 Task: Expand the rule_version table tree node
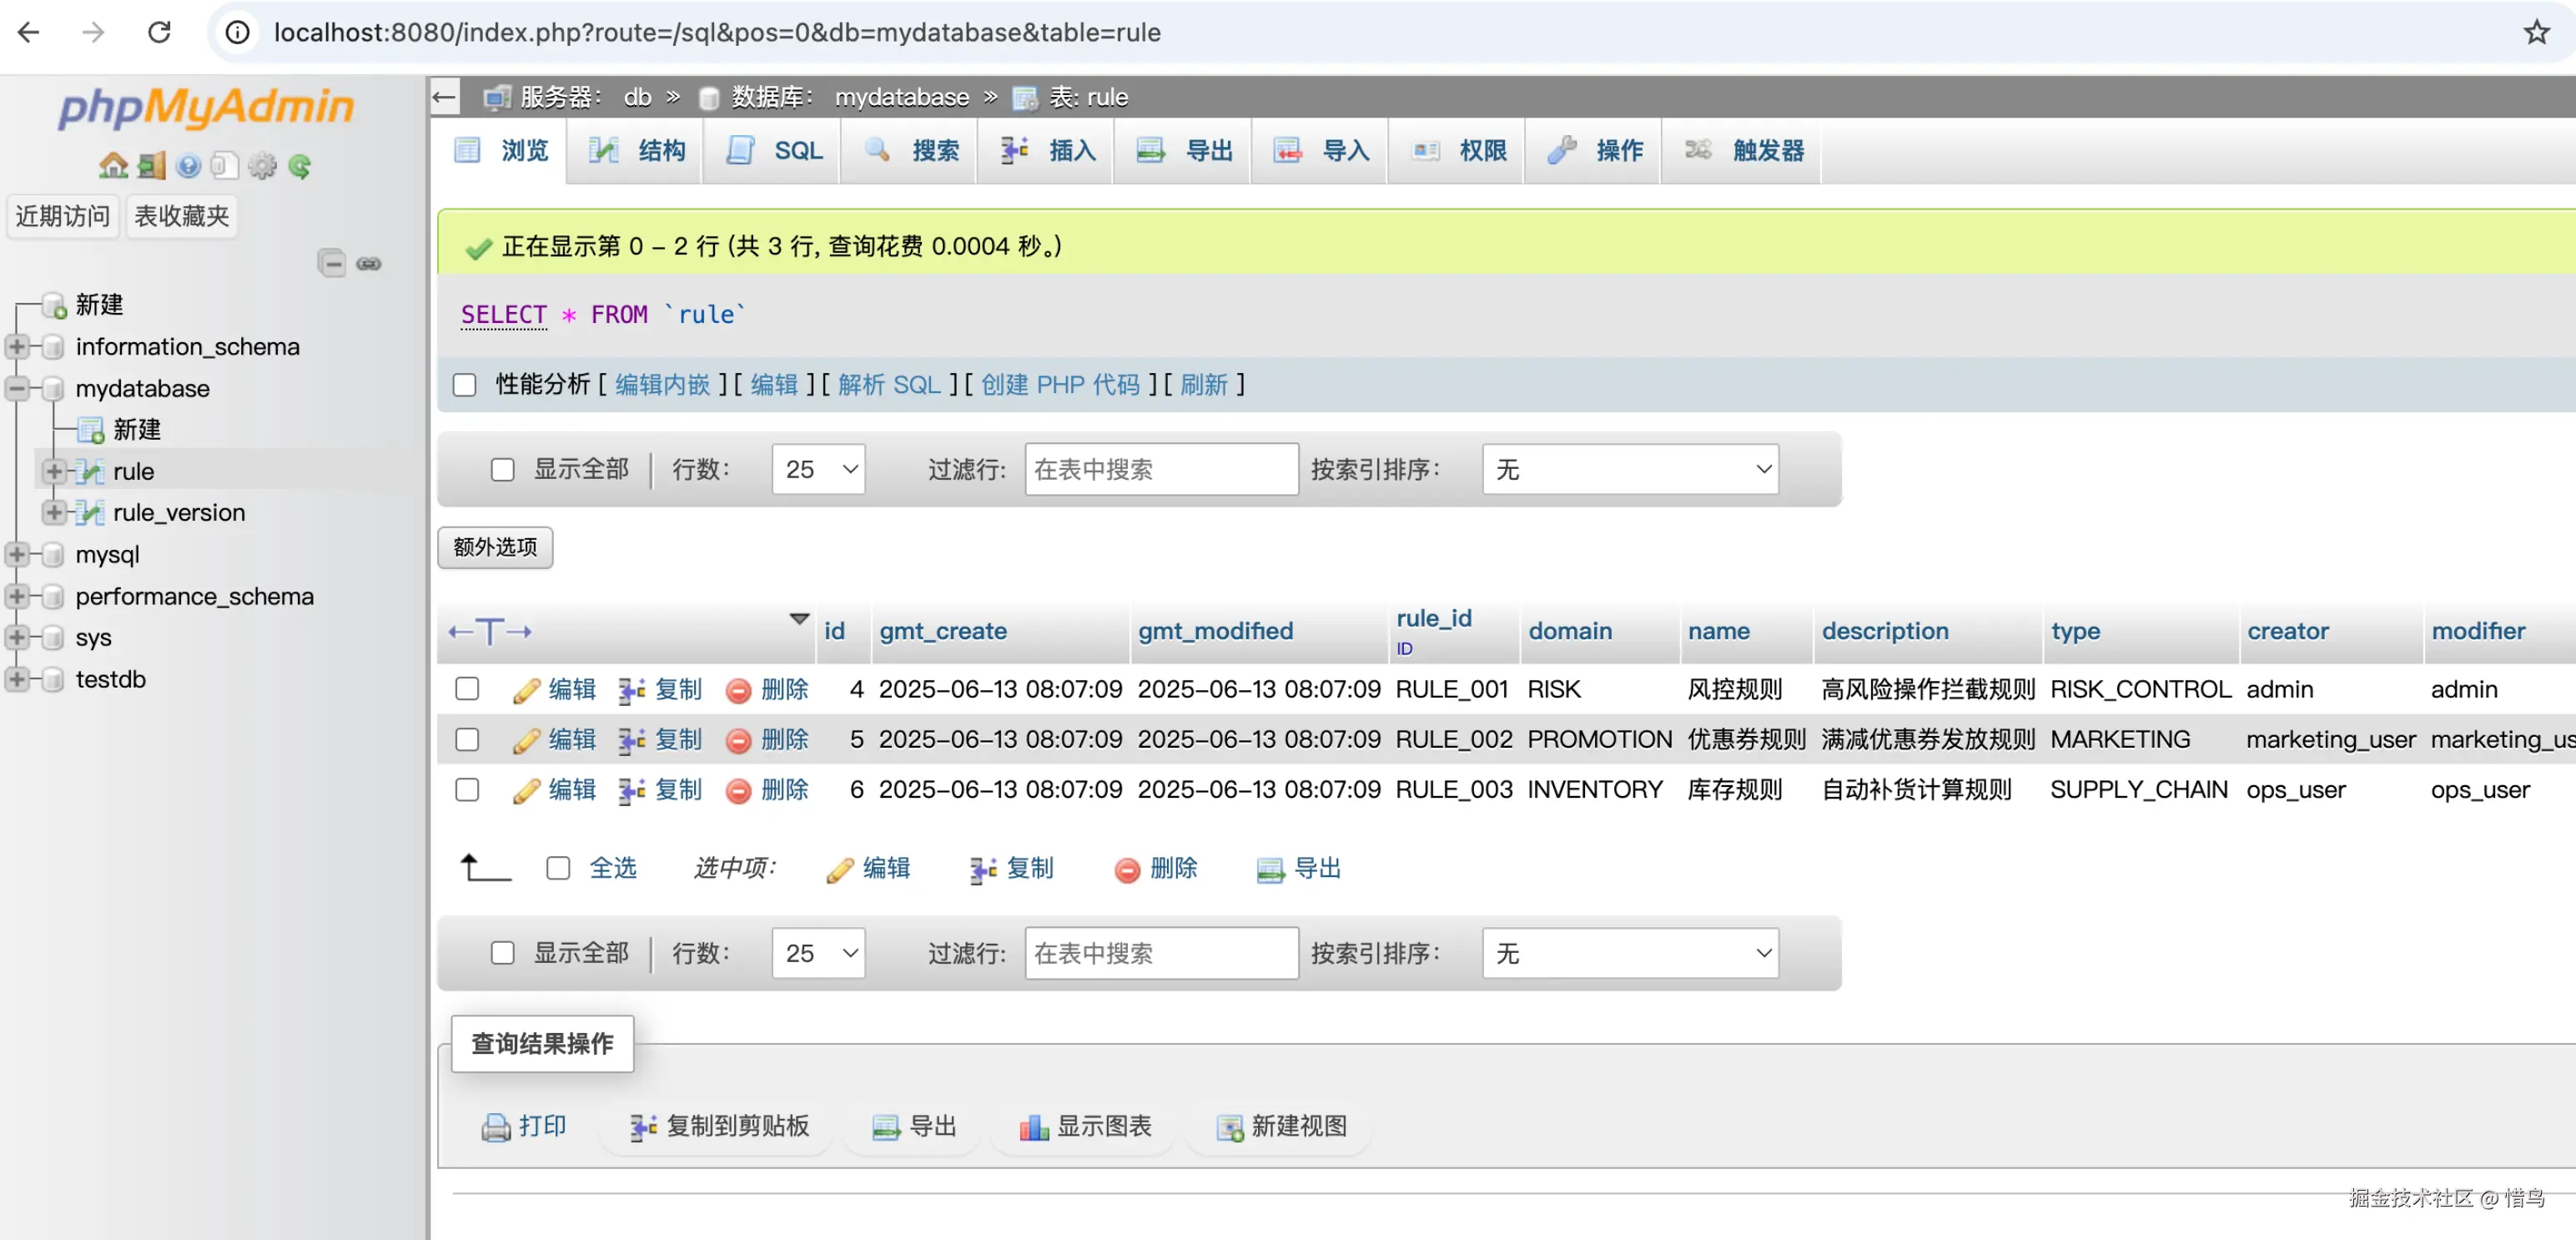click(x=54, y=513)
